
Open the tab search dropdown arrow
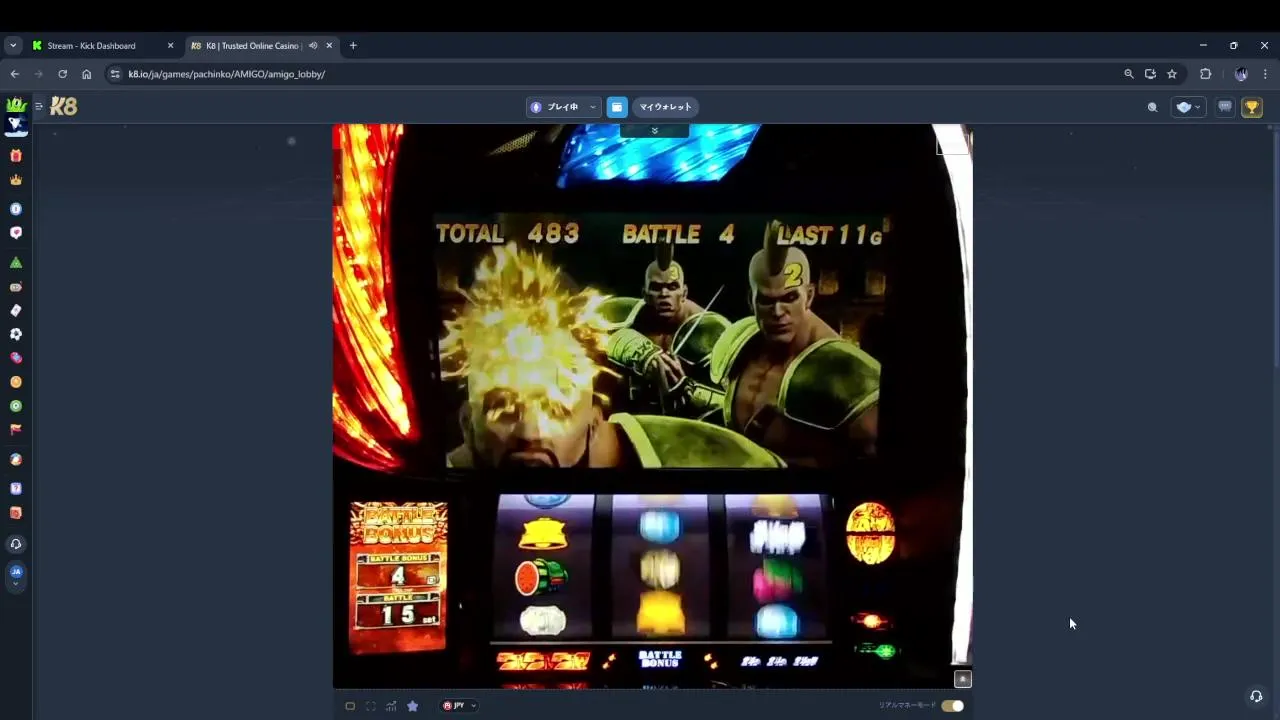(13, 46)
